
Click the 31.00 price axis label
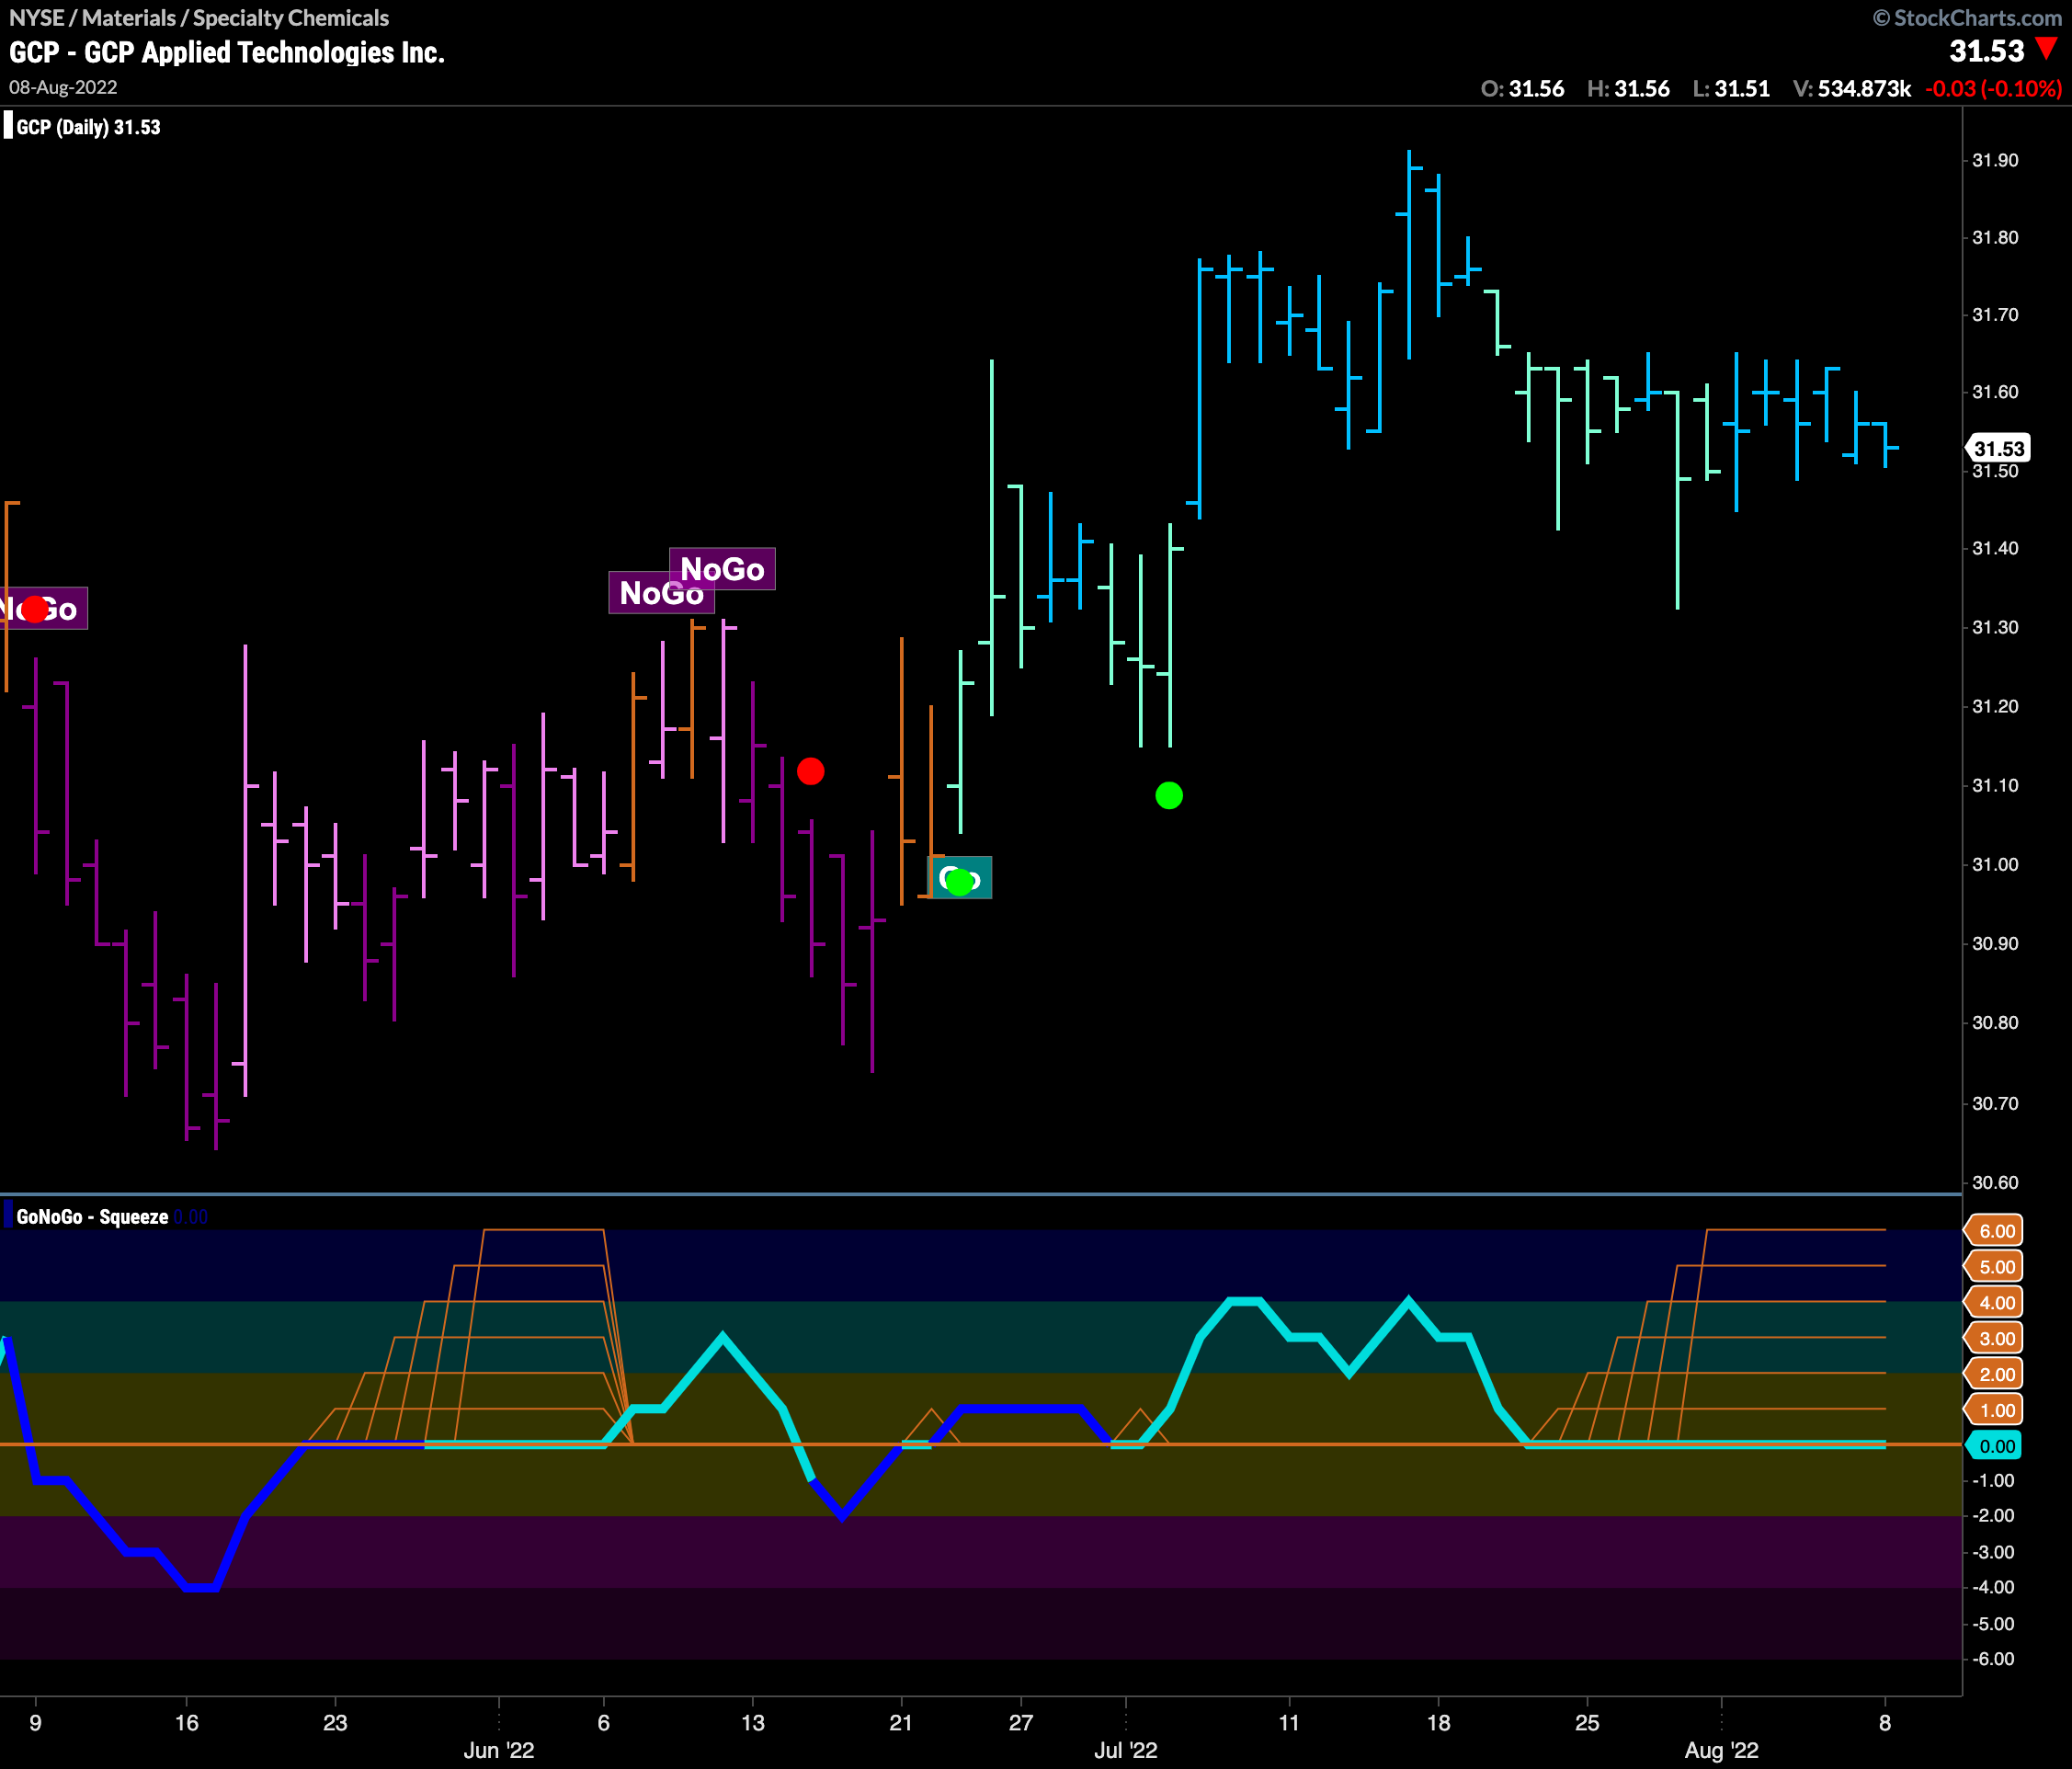[1995, 864]
